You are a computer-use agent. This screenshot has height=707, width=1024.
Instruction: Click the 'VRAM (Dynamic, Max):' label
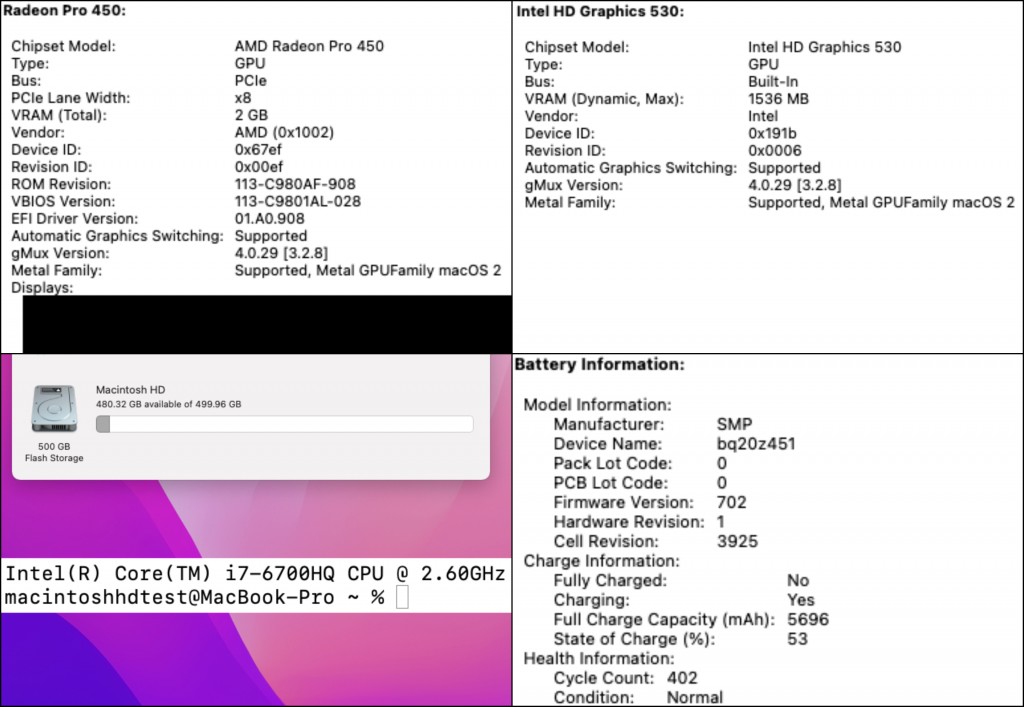pos(603,99)
